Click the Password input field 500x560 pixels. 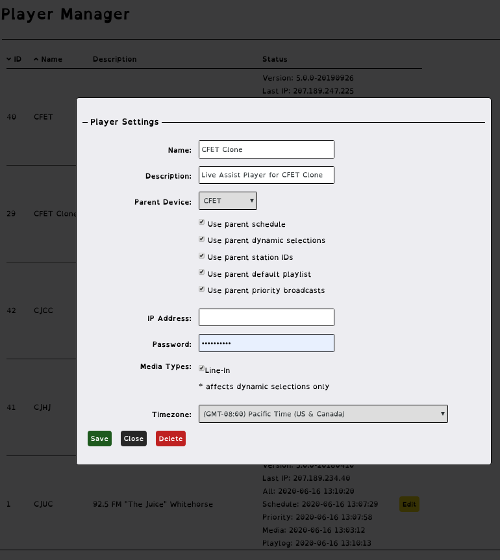click(267, 343)
